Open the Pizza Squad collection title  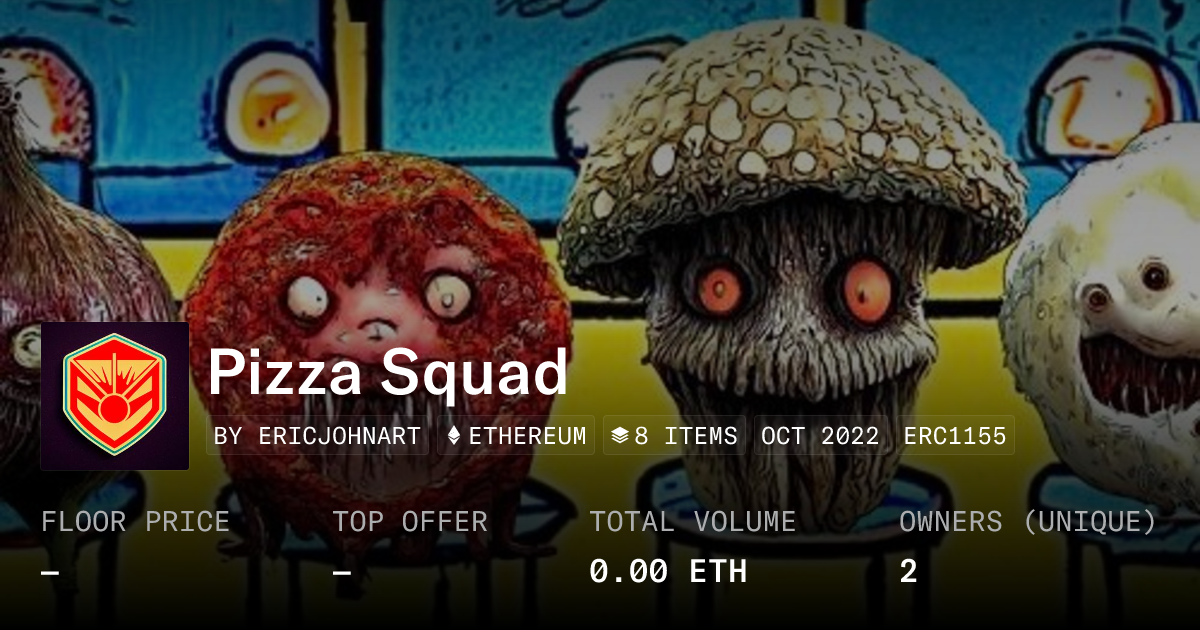pyautogui.click(x=388, y=372)
